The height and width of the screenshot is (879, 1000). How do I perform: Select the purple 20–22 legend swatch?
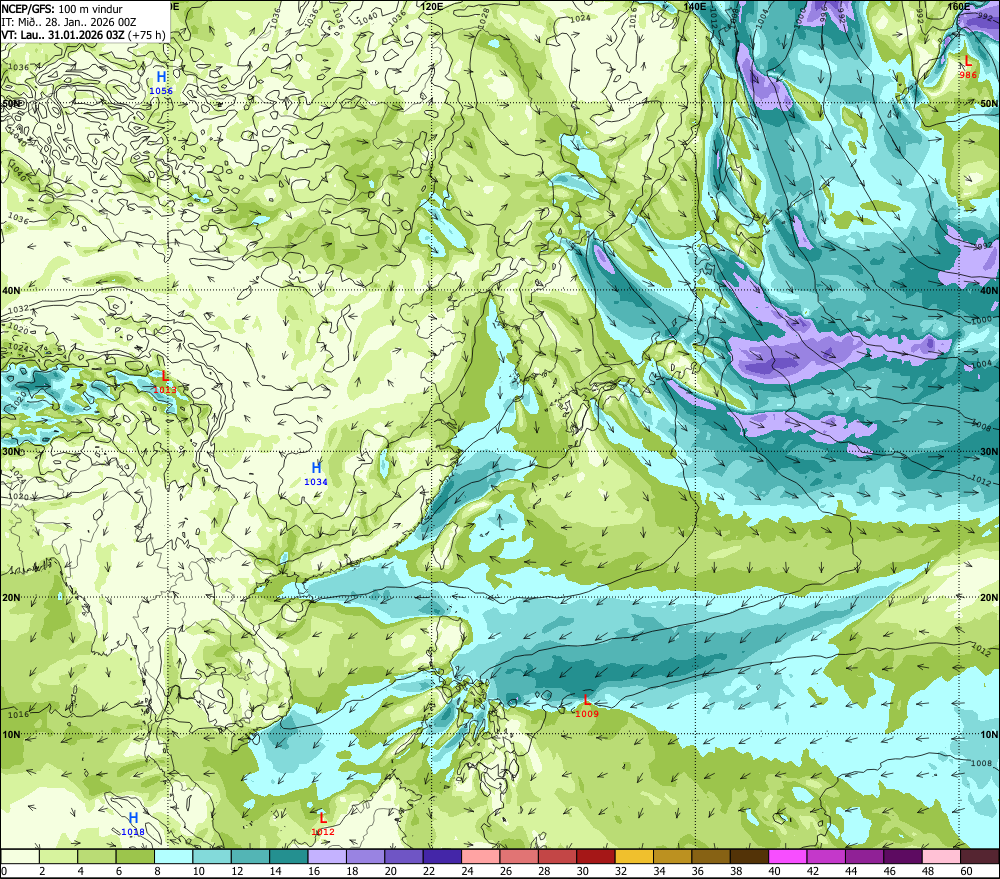pos(404,857)
